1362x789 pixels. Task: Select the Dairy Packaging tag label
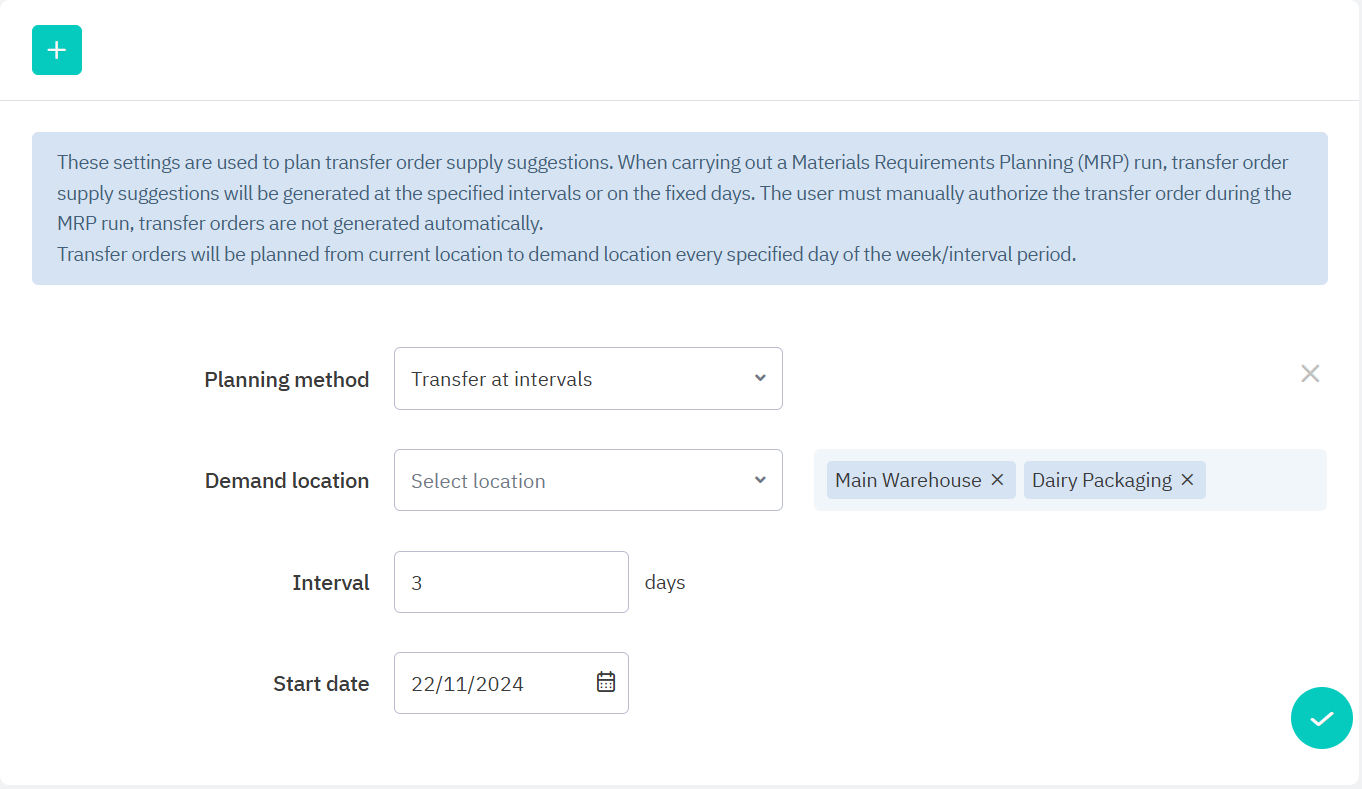[1101, 480]
